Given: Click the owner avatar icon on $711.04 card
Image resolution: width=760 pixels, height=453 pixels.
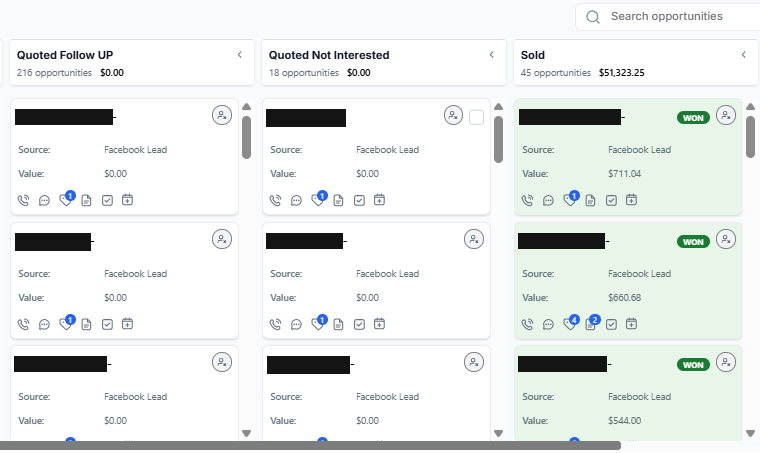Looking at the screenshot, I should point(726,115).
